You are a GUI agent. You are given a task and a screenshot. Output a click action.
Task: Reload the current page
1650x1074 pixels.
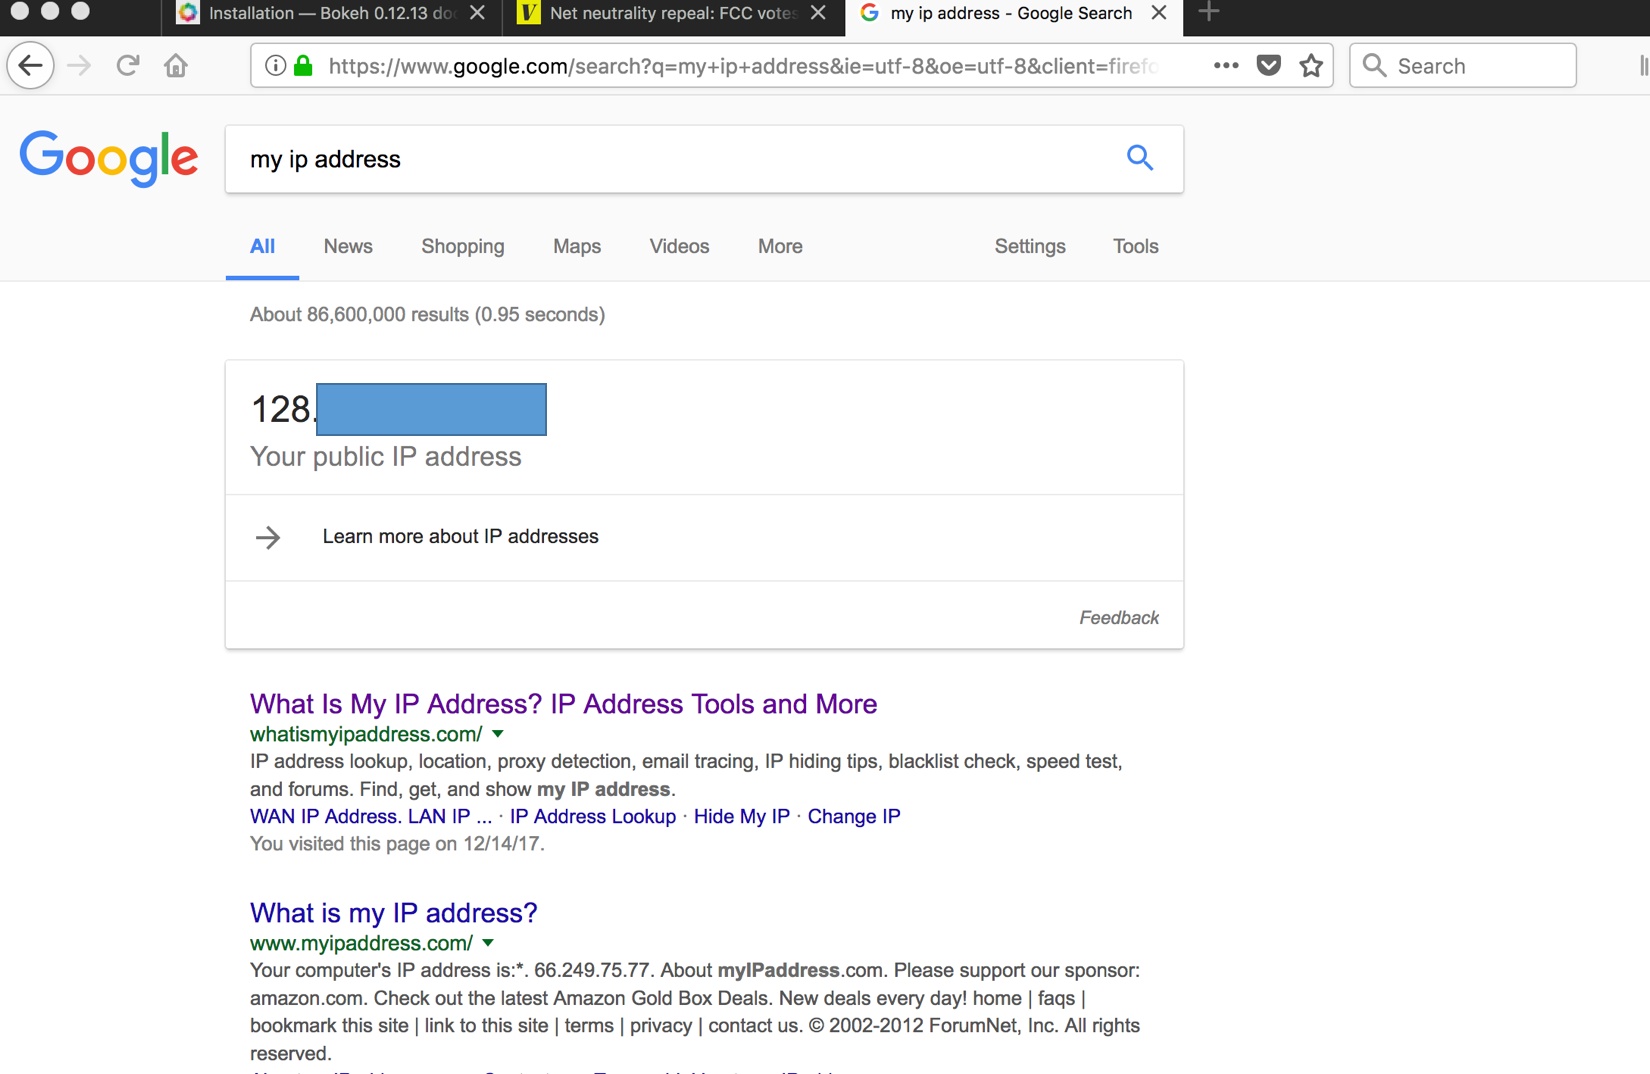point(127,66)
